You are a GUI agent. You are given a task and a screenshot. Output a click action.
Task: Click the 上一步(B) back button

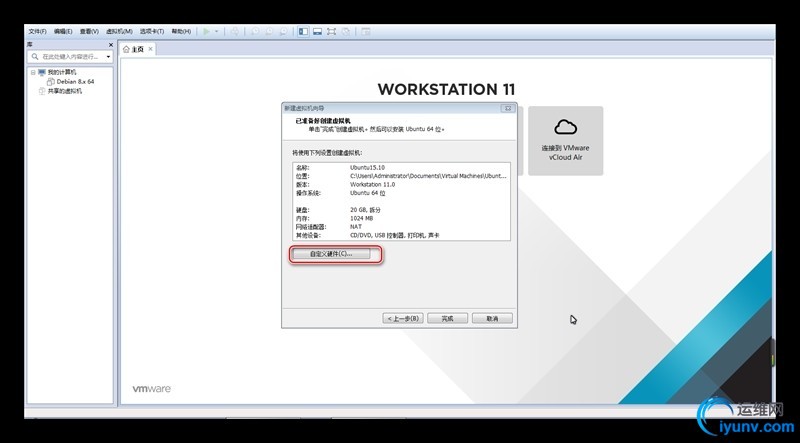tap(403, 318)
